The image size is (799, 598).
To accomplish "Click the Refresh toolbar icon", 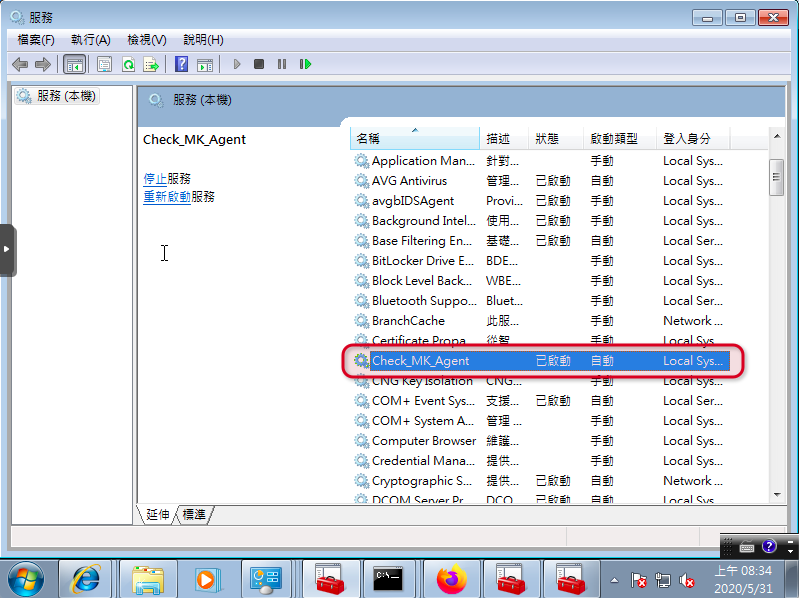I will point(128,64).
